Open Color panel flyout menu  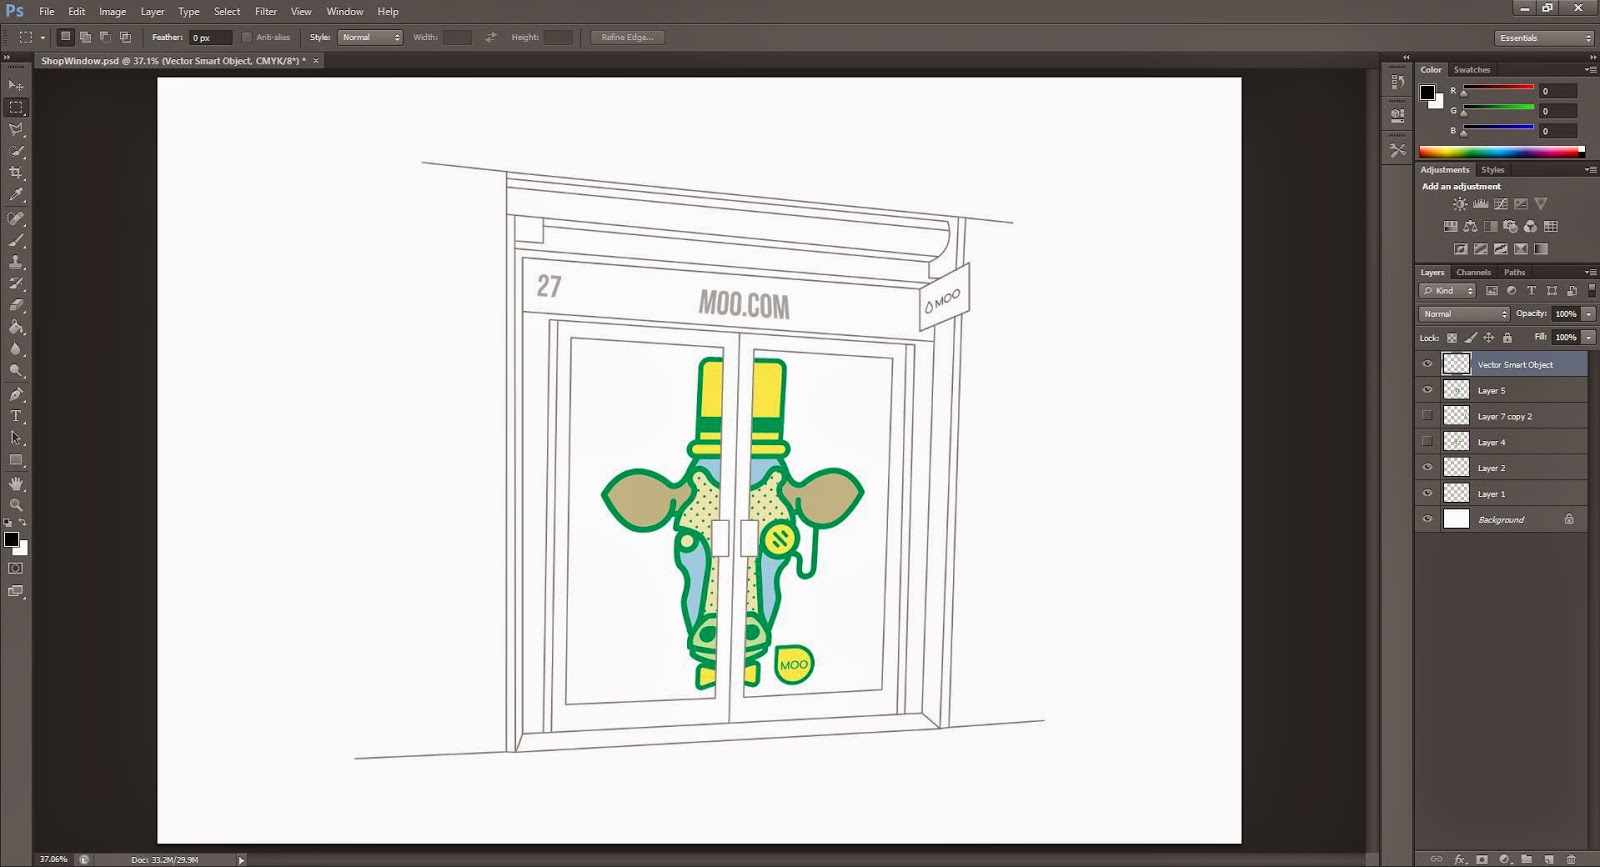pyautogui.click(x=1590, y=70)
